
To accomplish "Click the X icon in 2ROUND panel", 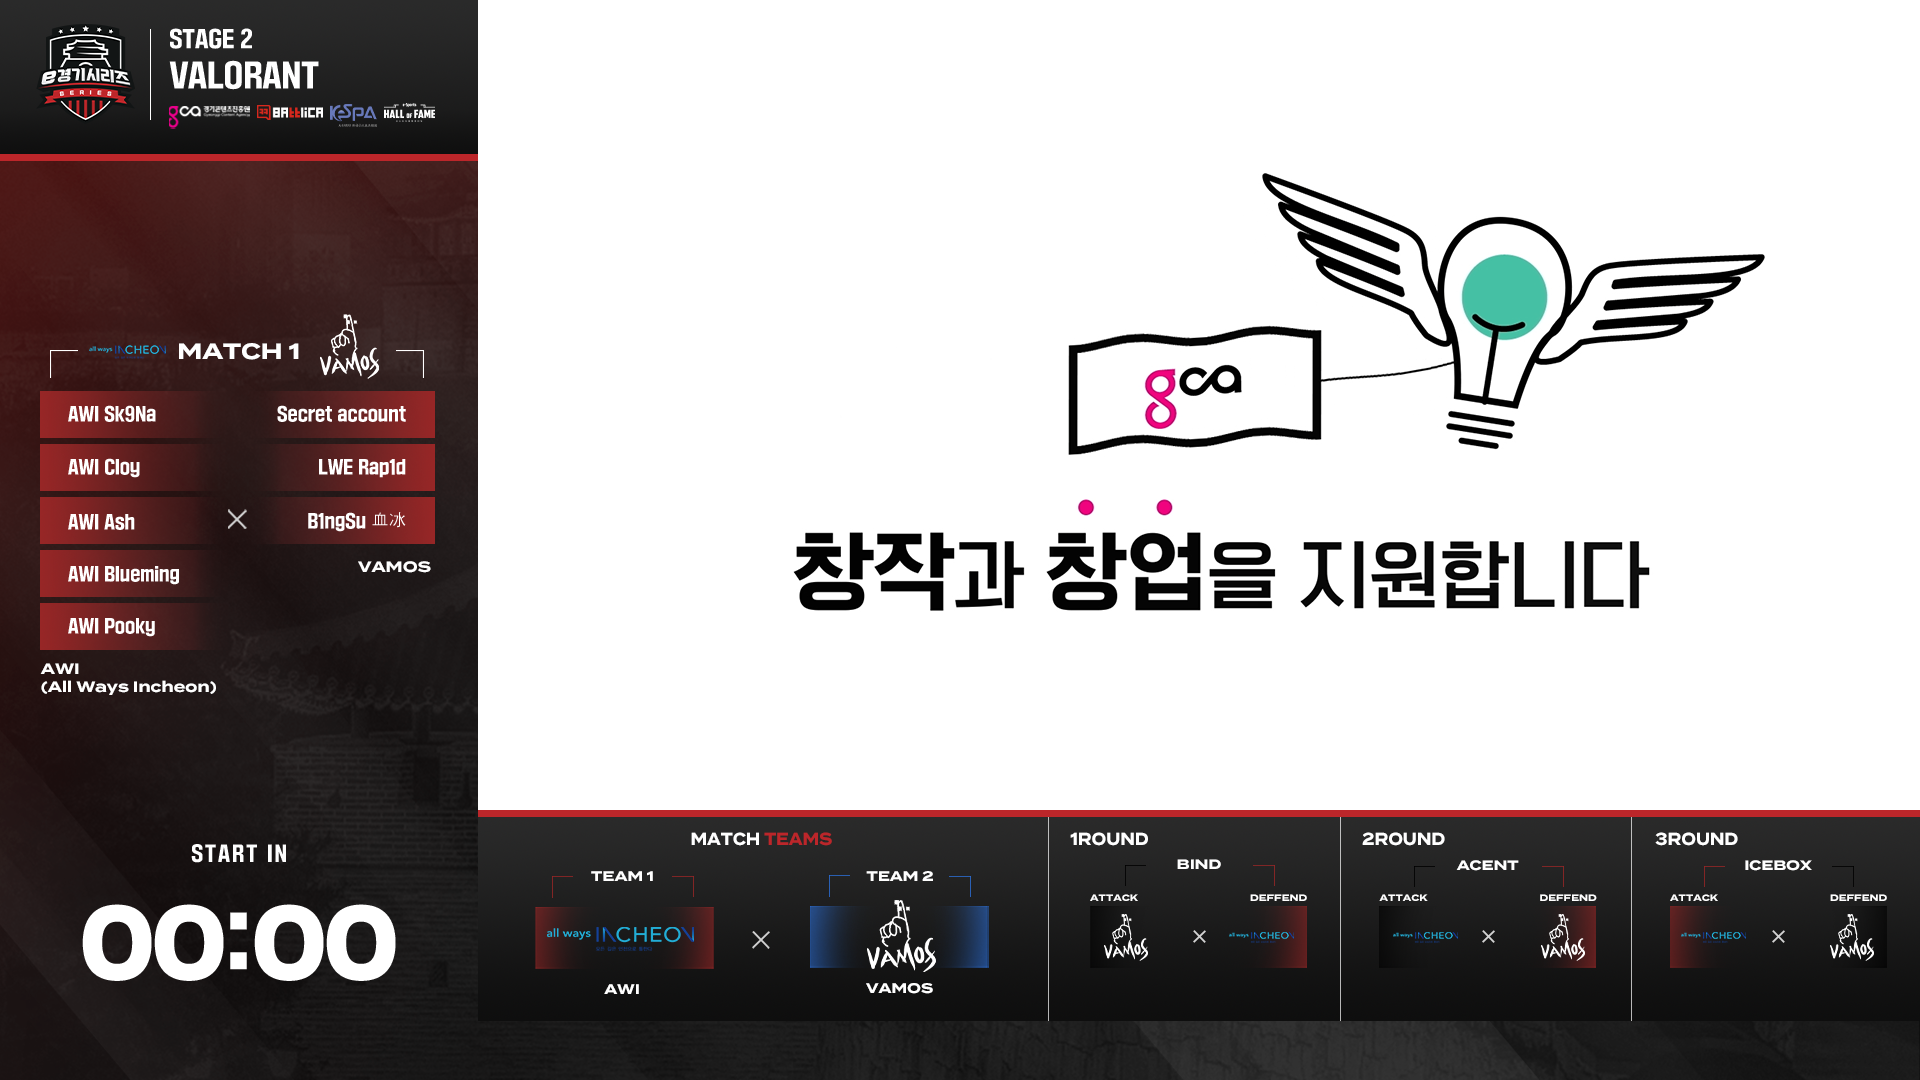I will click(1488, 937).
